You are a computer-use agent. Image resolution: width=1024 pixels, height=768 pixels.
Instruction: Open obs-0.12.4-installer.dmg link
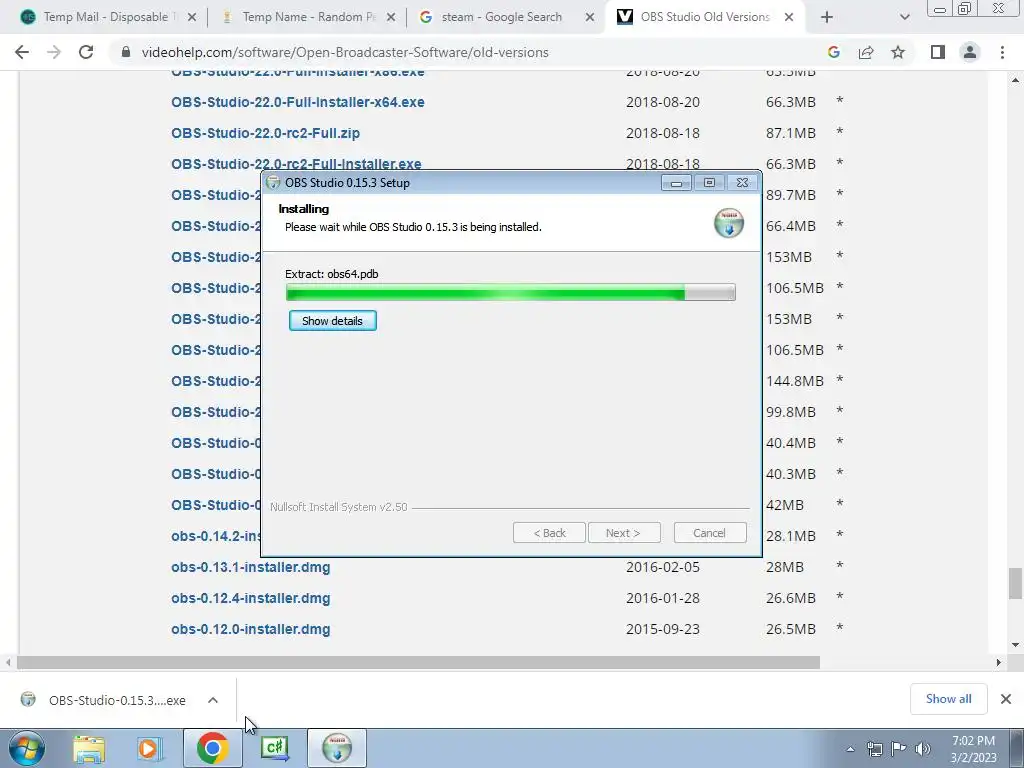pyautogui.click(x=251, y=598)
